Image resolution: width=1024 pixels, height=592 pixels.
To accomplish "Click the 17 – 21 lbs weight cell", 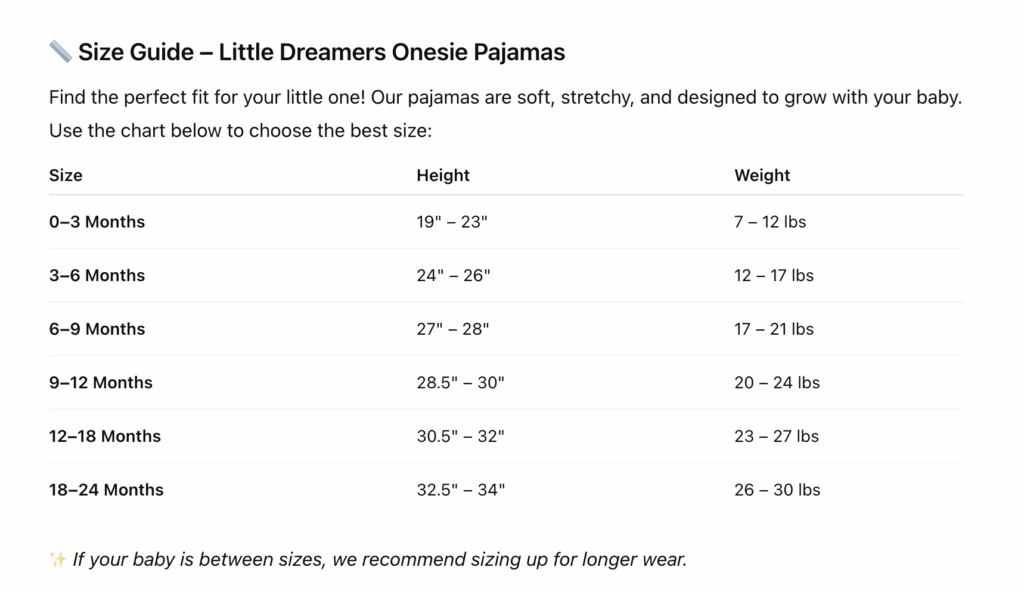I will 774,329.
